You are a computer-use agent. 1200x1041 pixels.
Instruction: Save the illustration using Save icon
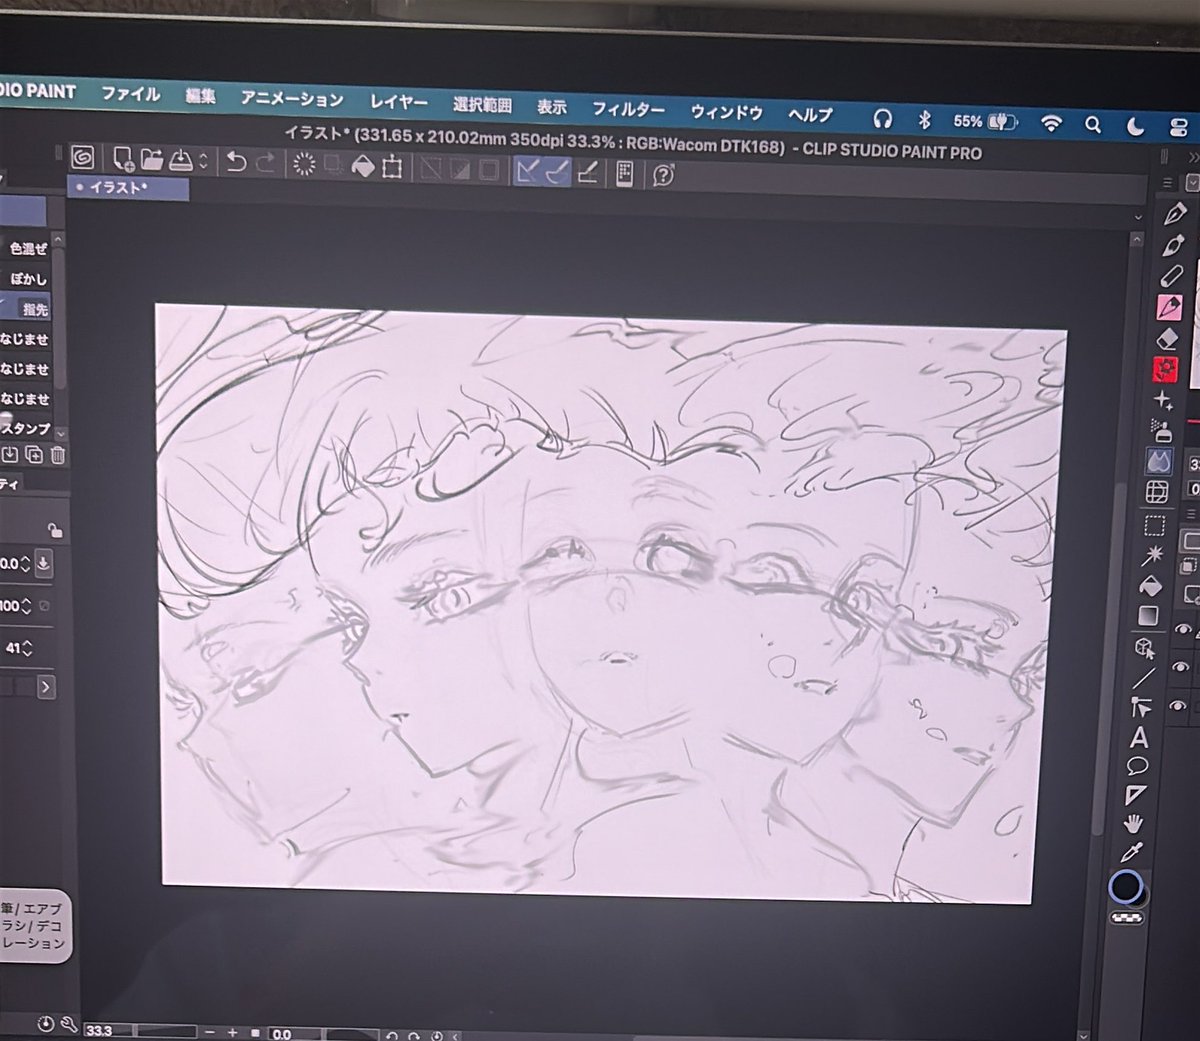click(x=181, y=160)
